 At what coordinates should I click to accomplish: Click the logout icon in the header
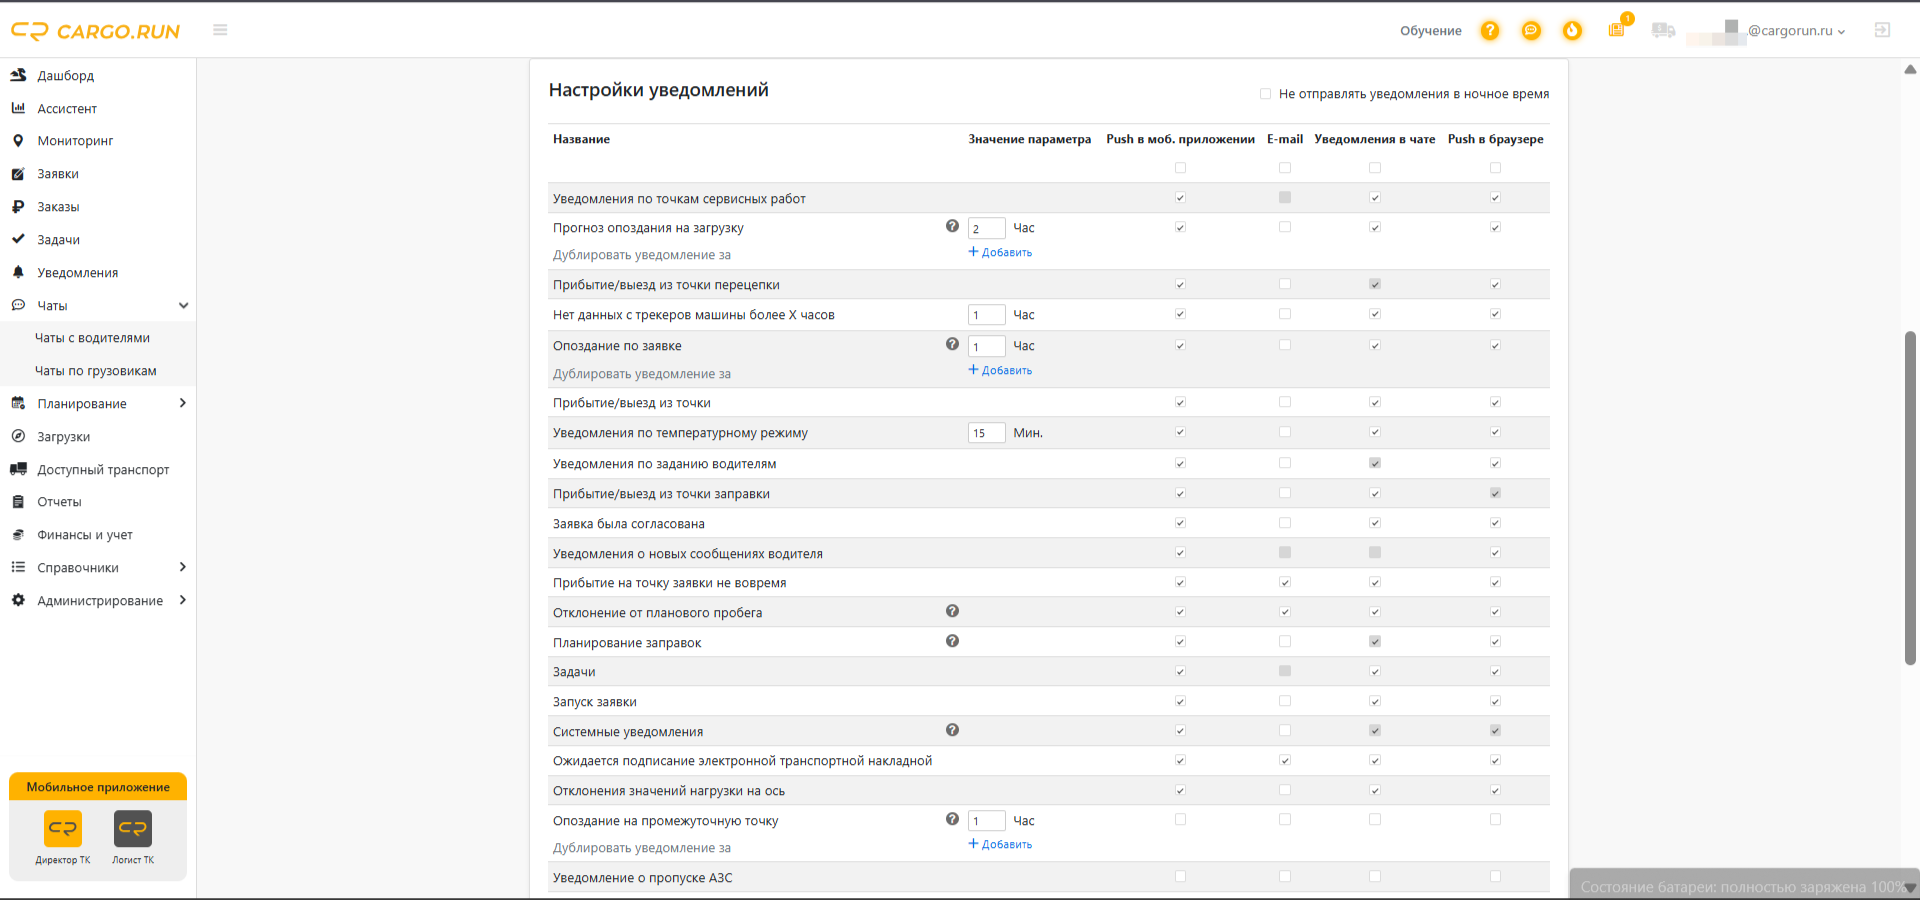pyautogui.click(x=1882, y=30)
